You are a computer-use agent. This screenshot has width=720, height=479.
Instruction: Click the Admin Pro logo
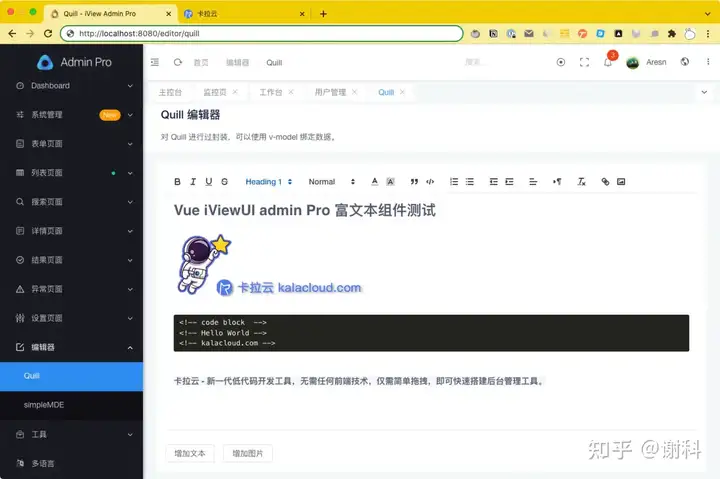(x=74, y=62)
